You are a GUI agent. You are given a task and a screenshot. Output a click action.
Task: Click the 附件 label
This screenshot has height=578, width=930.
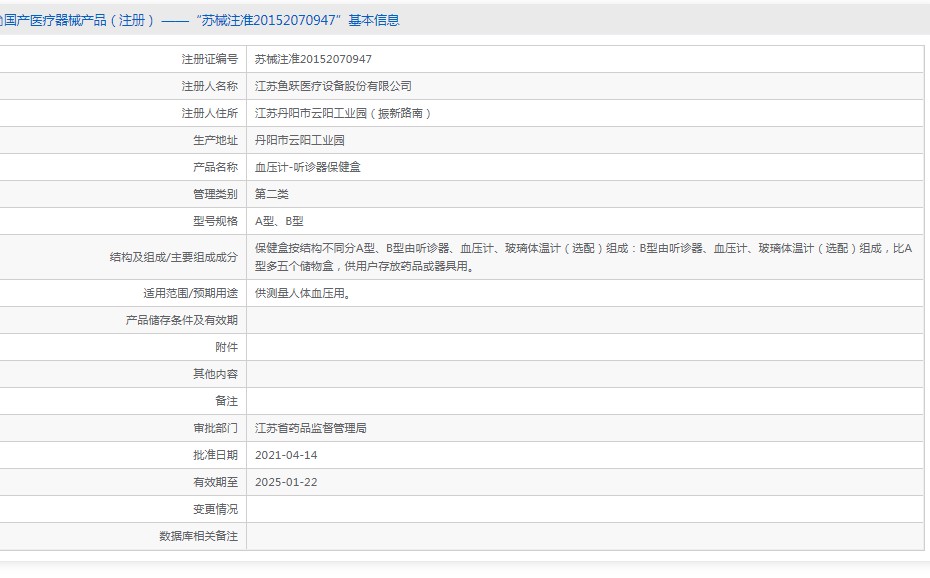coord(227,347)
